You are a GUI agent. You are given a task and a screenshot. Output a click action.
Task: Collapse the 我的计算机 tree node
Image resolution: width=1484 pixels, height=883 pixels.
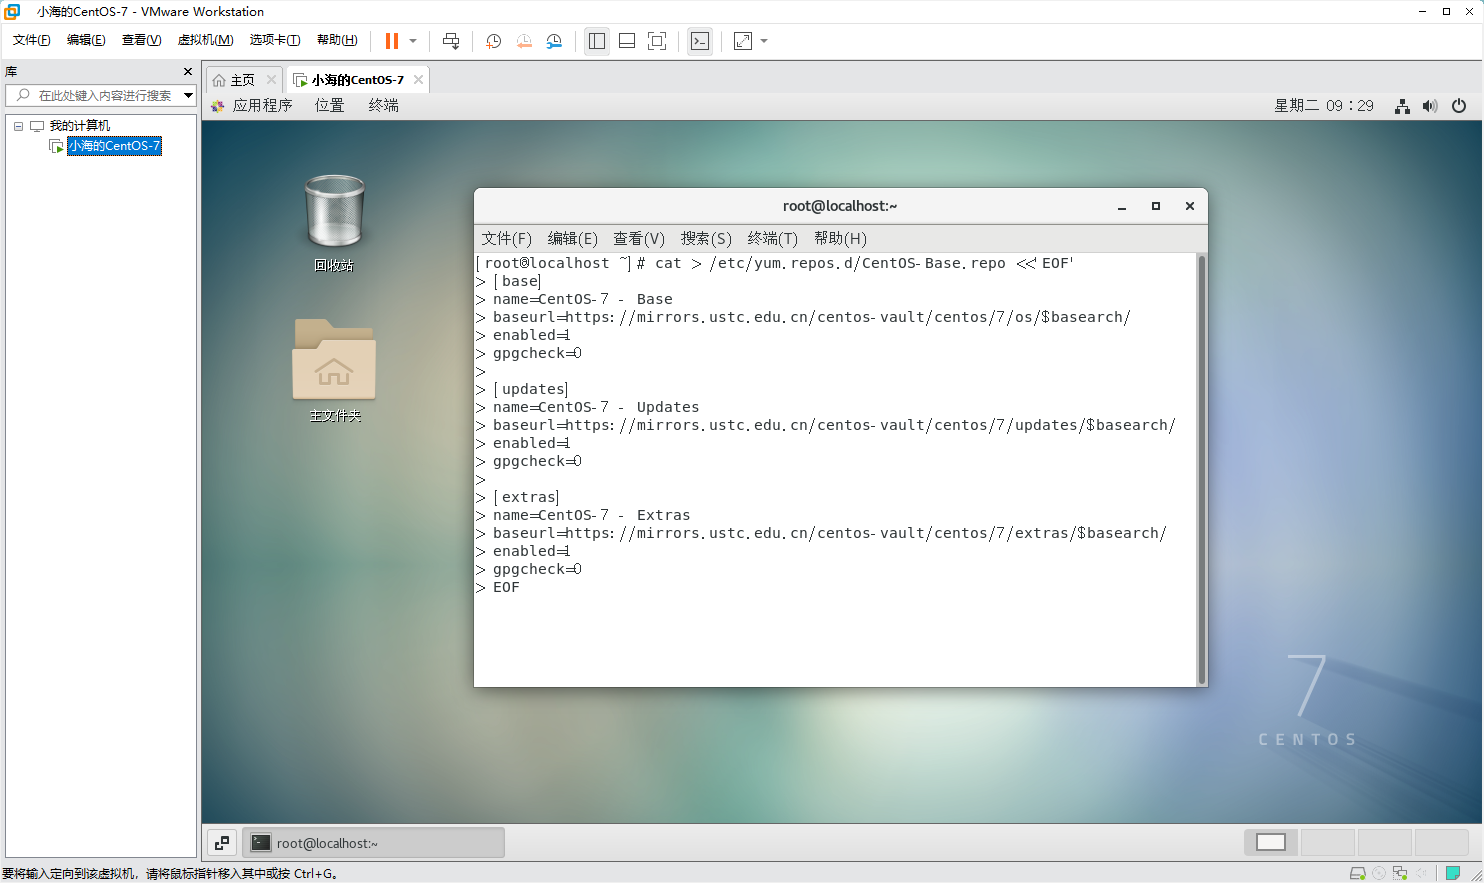click(x=18, y=126)
